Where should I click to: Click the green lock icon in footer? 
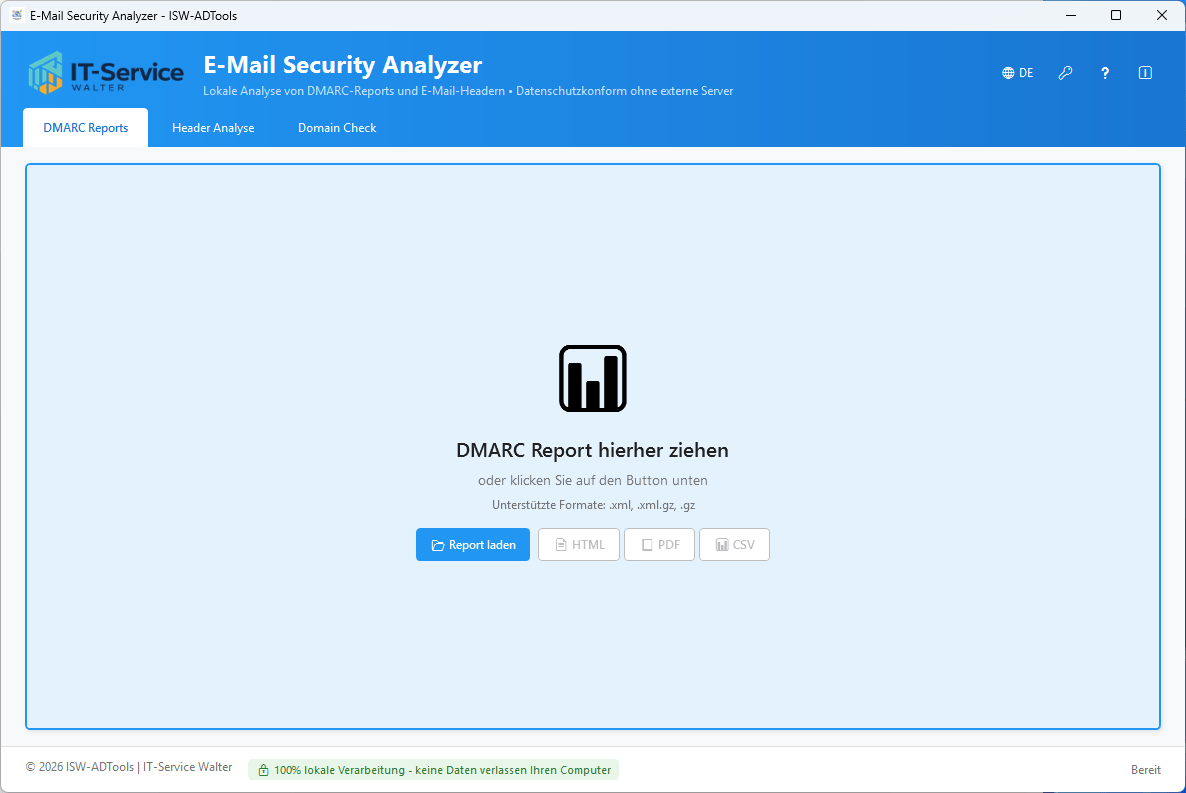pyautogui.click(x=263, y=770)
